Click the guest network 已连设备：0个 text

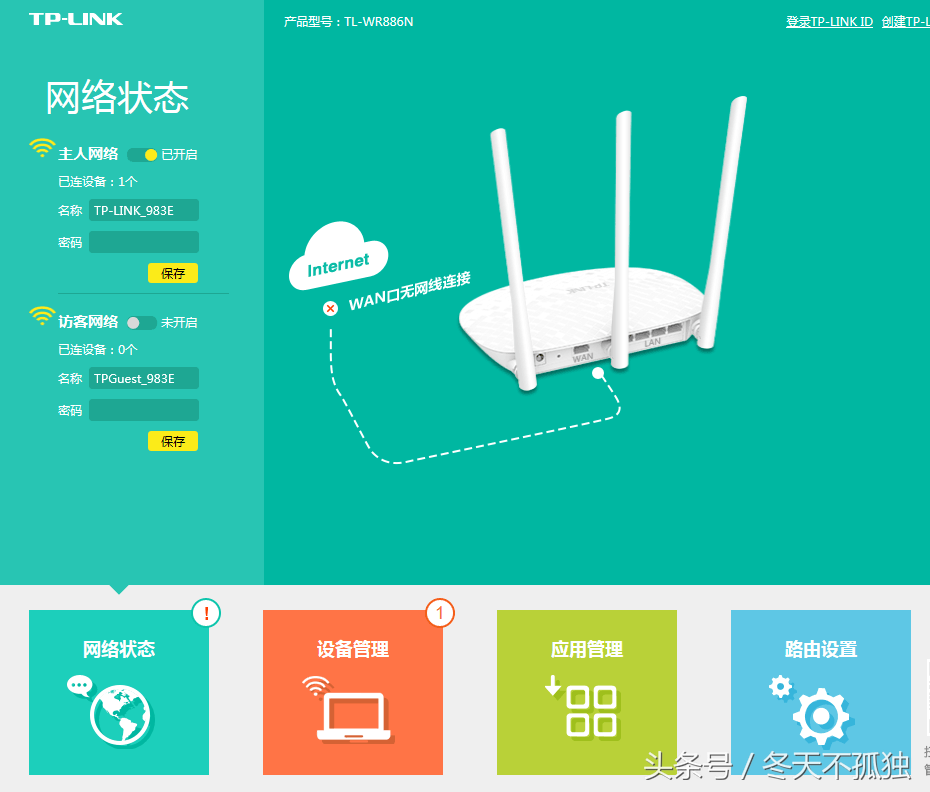click(x=97, y=349)
